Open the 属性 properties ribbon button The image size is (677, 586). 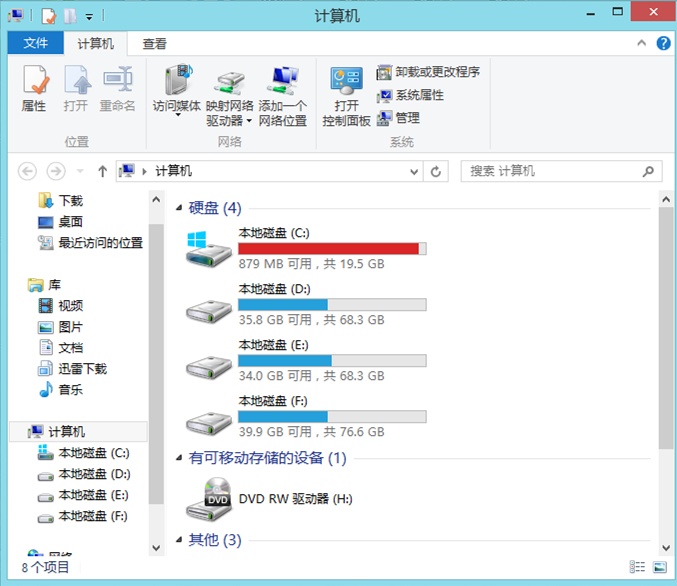click(x=34, y=89)
